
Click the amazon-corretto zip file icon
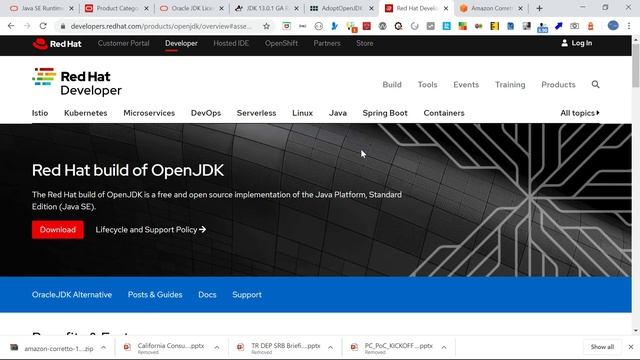[x=14, y=348]
